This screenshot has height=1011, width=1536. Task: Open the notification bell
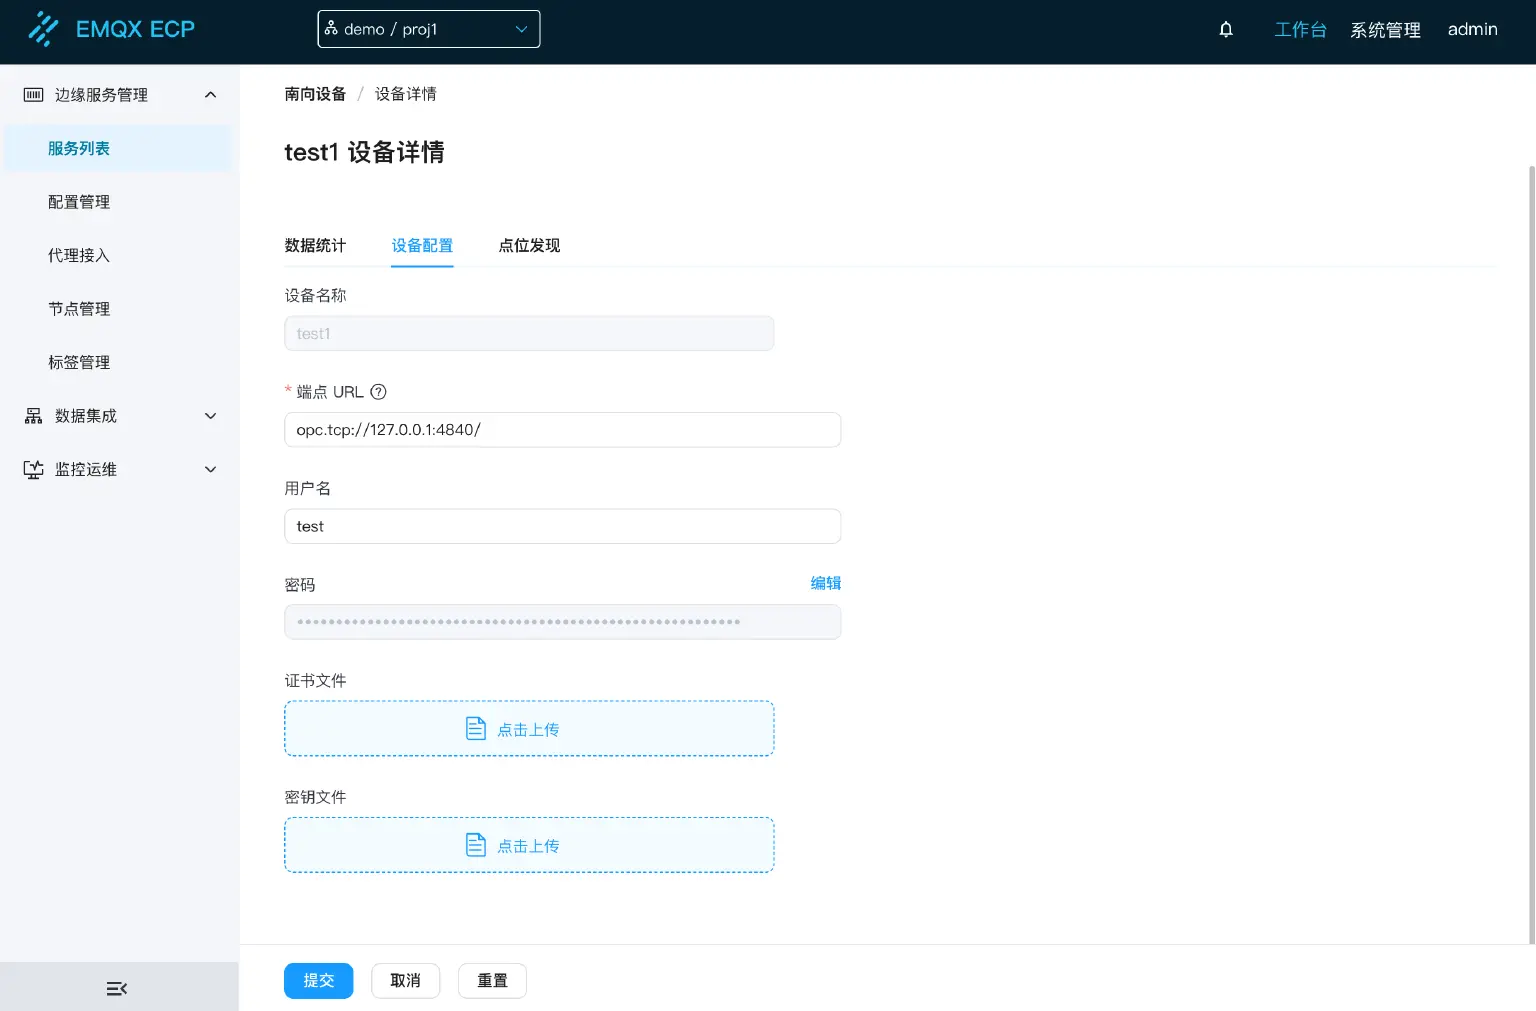1225,29
